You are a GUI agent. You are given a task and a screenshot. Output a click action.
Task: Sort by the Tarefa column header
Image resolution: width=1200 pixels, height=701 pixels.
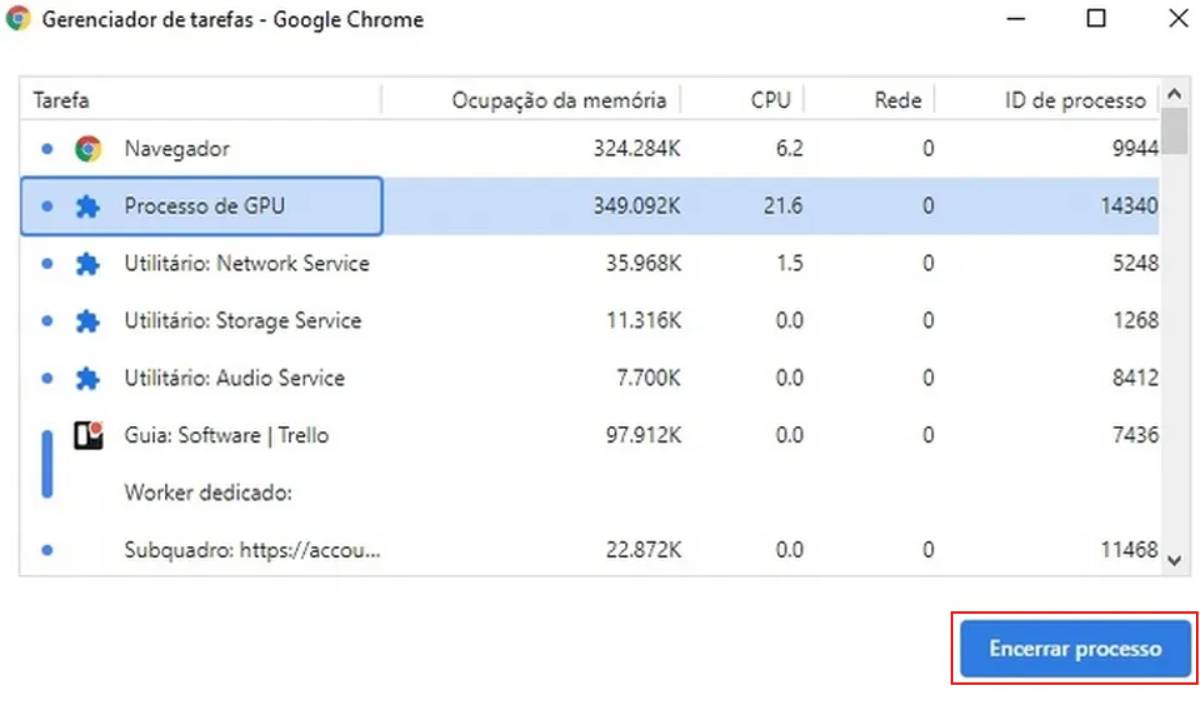pos(62,100)
